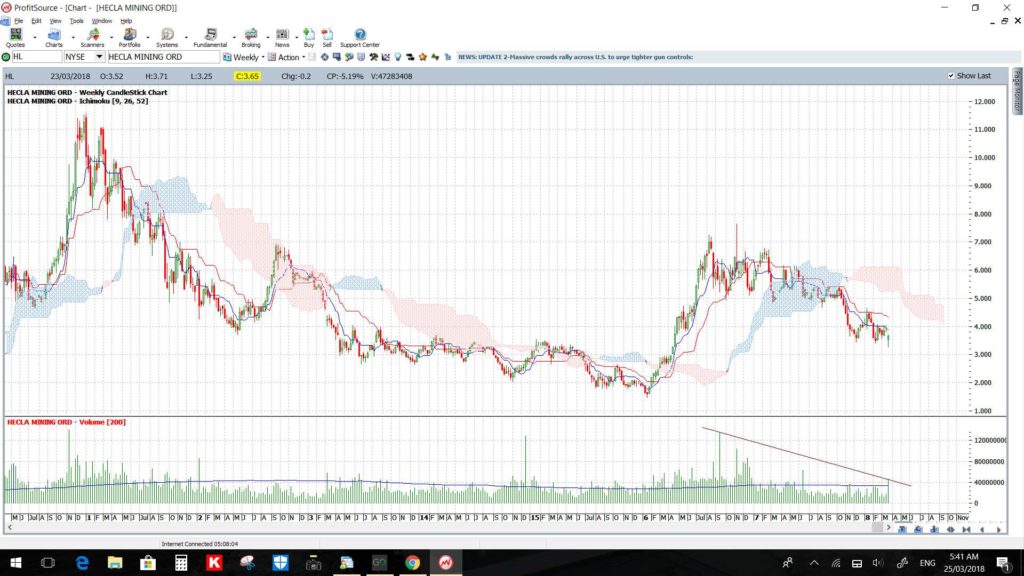Open the View menu
1024x576 pixels.
[x=56, y=21]
